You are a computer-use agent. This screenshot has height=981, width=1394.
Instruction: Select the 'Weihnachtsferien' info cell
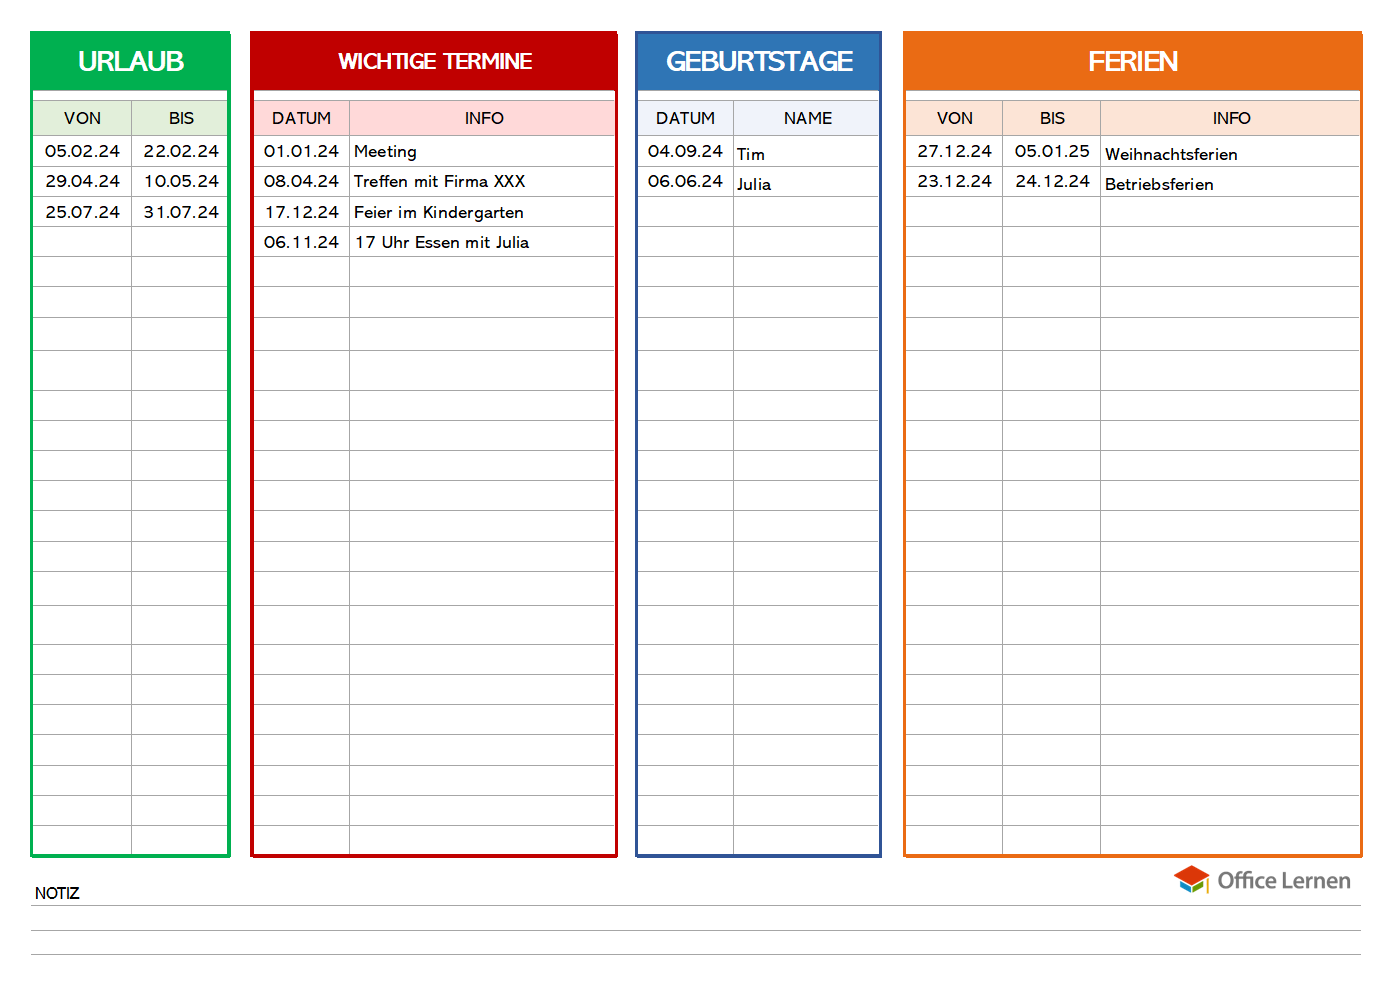(1171, 154)
